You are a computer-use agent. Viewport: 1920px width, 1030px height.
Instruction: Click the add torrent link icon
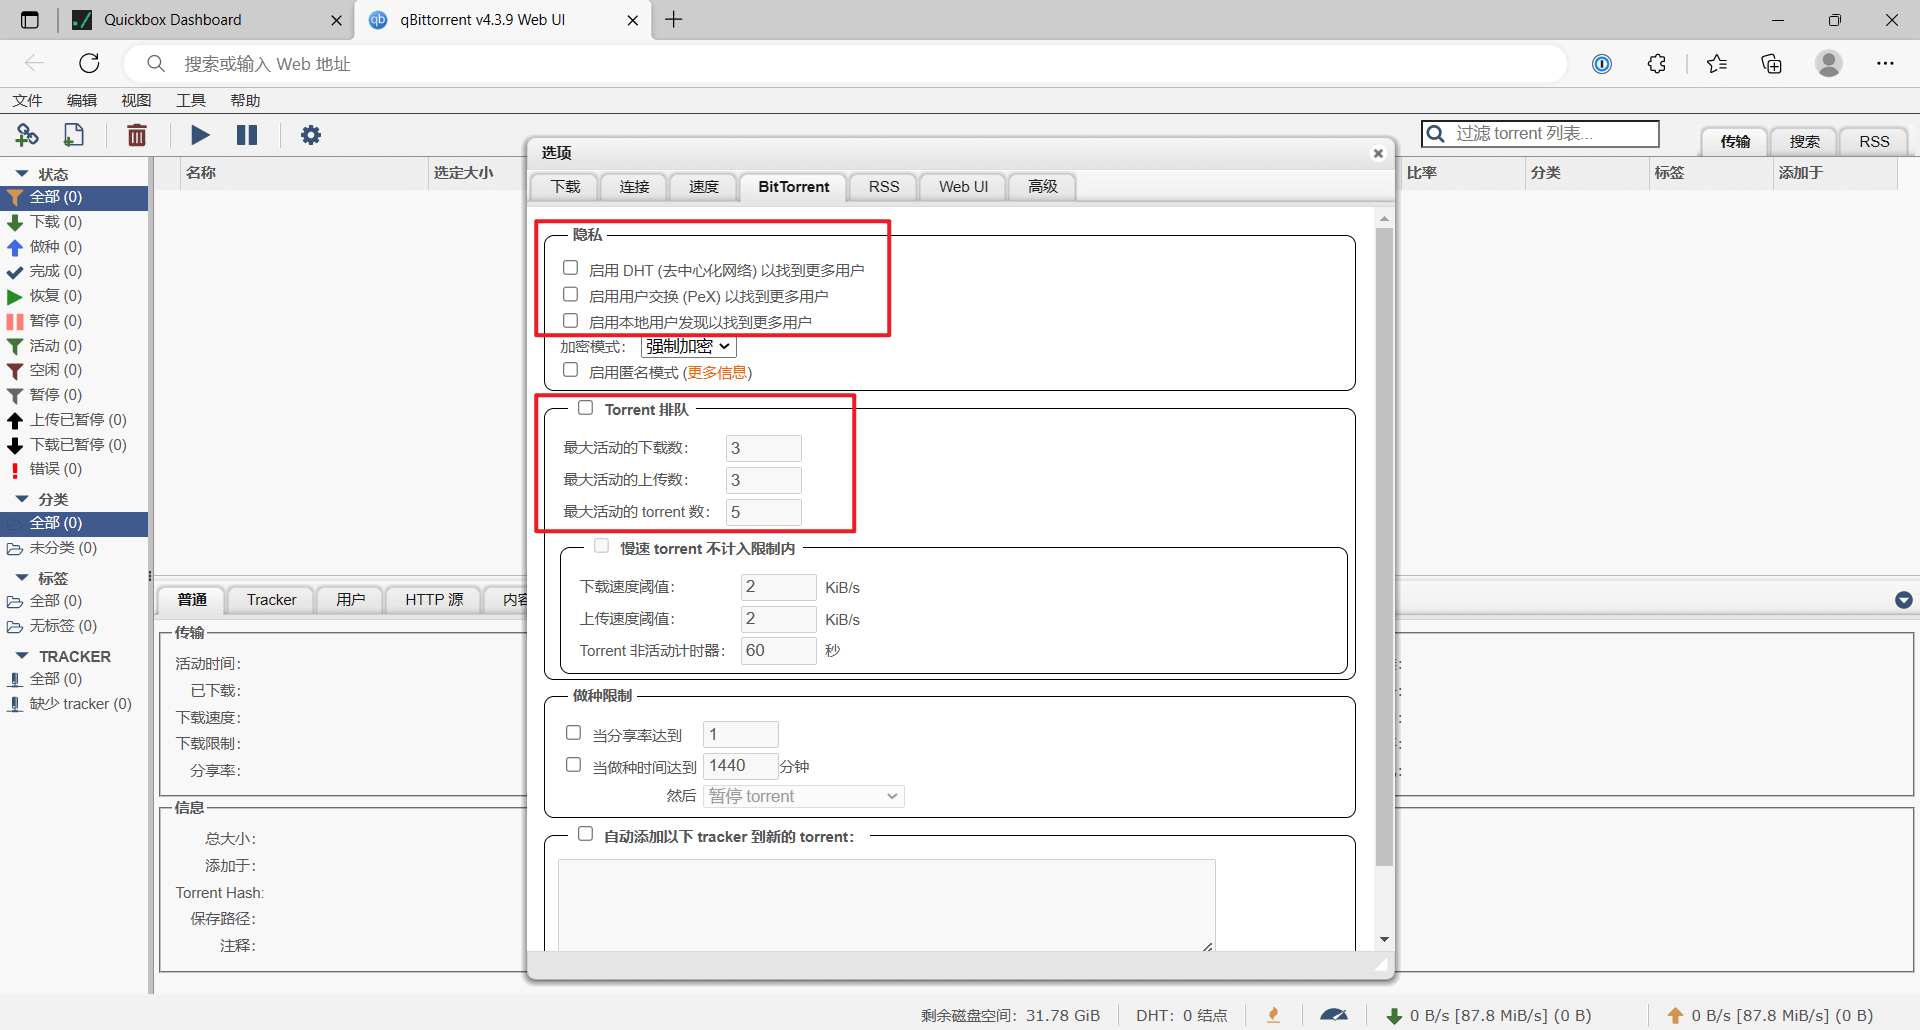[27, 135]
